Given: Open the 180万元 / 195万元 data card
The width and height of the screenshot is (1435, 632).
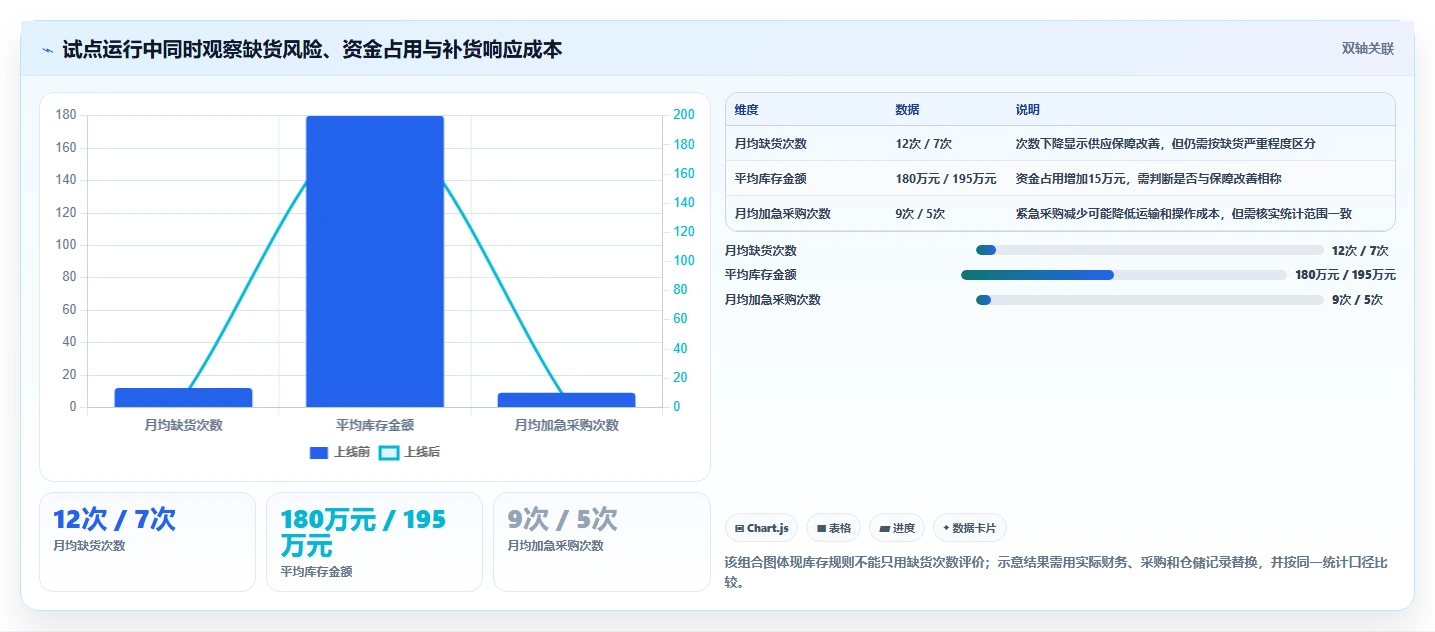Looking at the screenshot, I should pos(374,542).
